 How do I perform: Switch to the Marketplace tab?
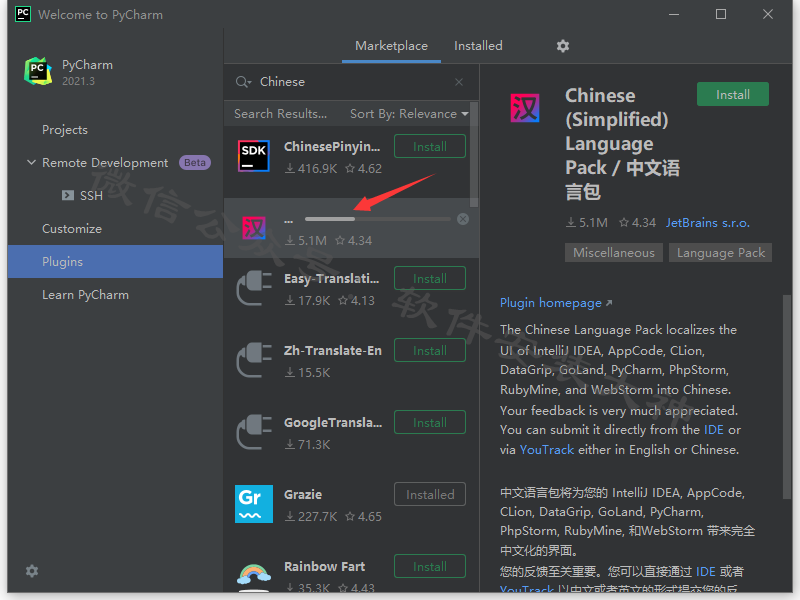[x=391, y=46]
